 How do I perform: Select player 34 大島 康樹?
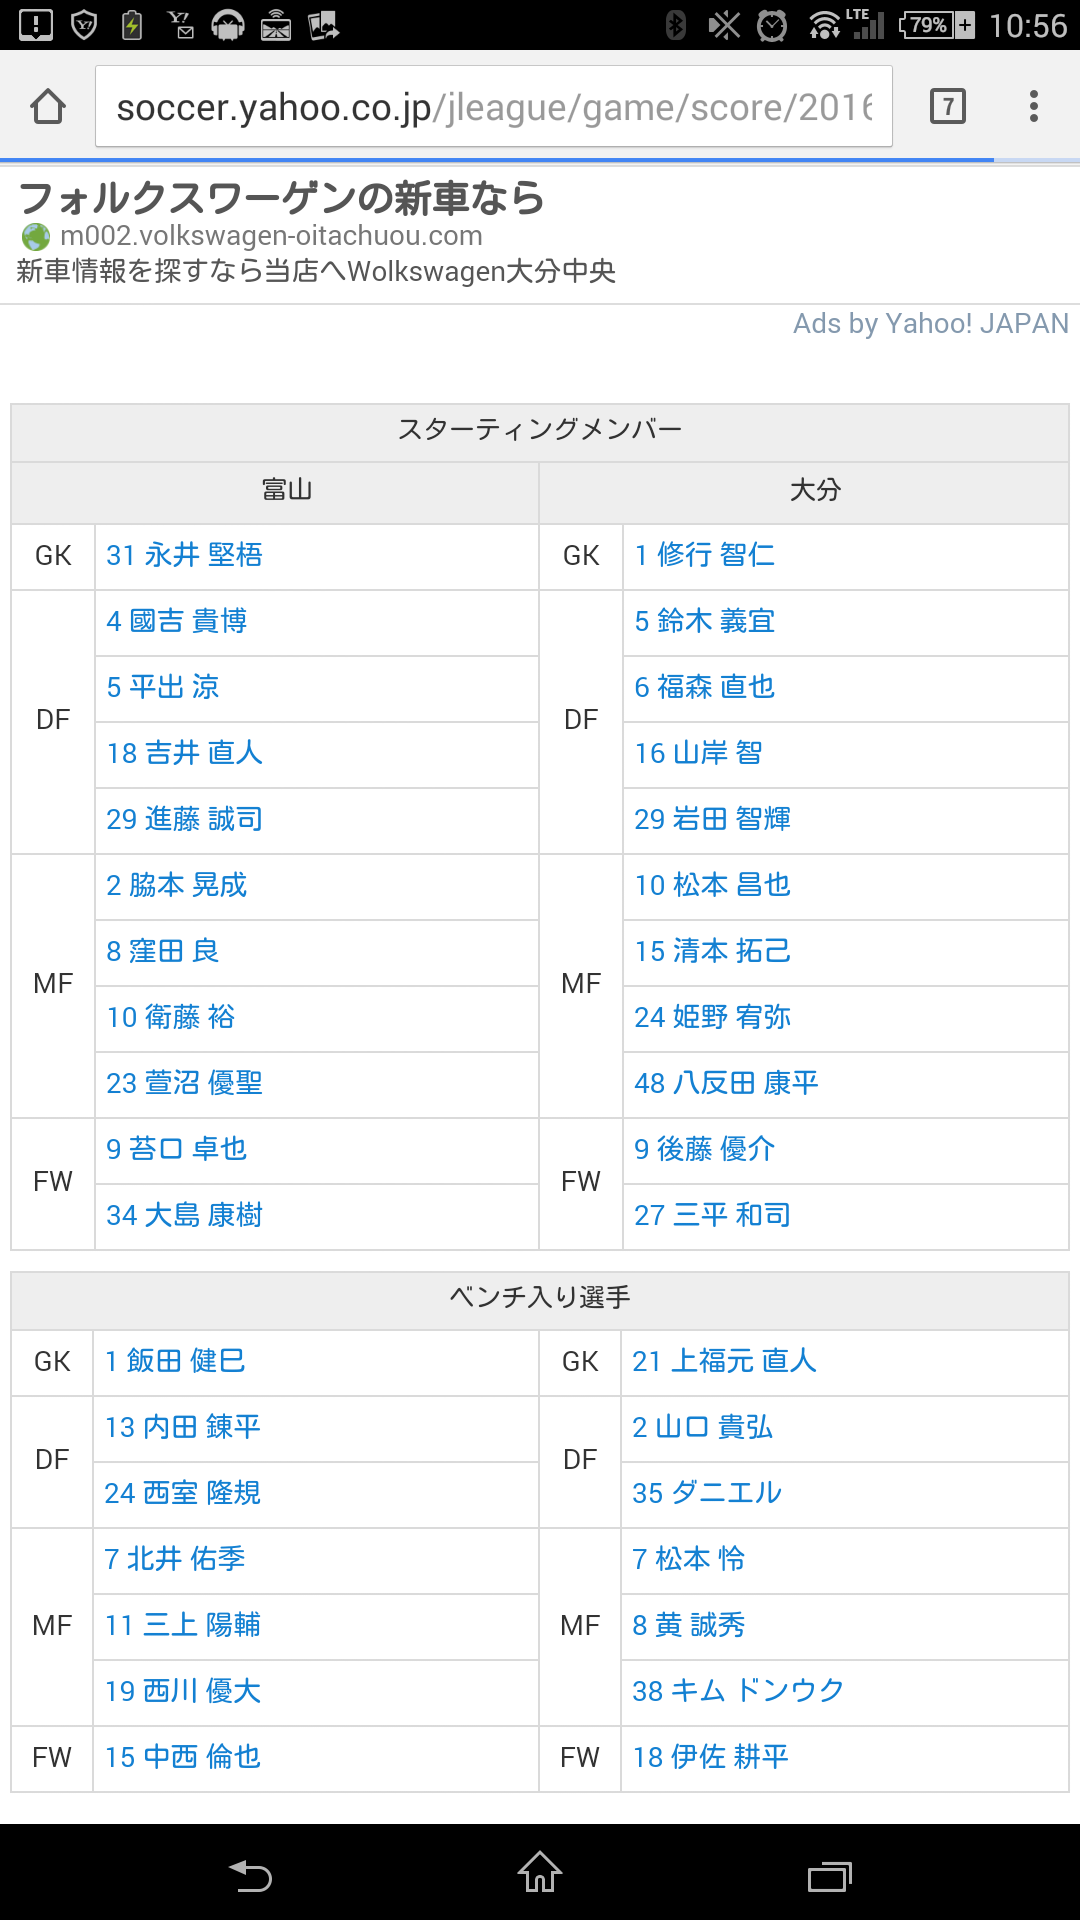pyautogui.click(x=185, y=1215)
